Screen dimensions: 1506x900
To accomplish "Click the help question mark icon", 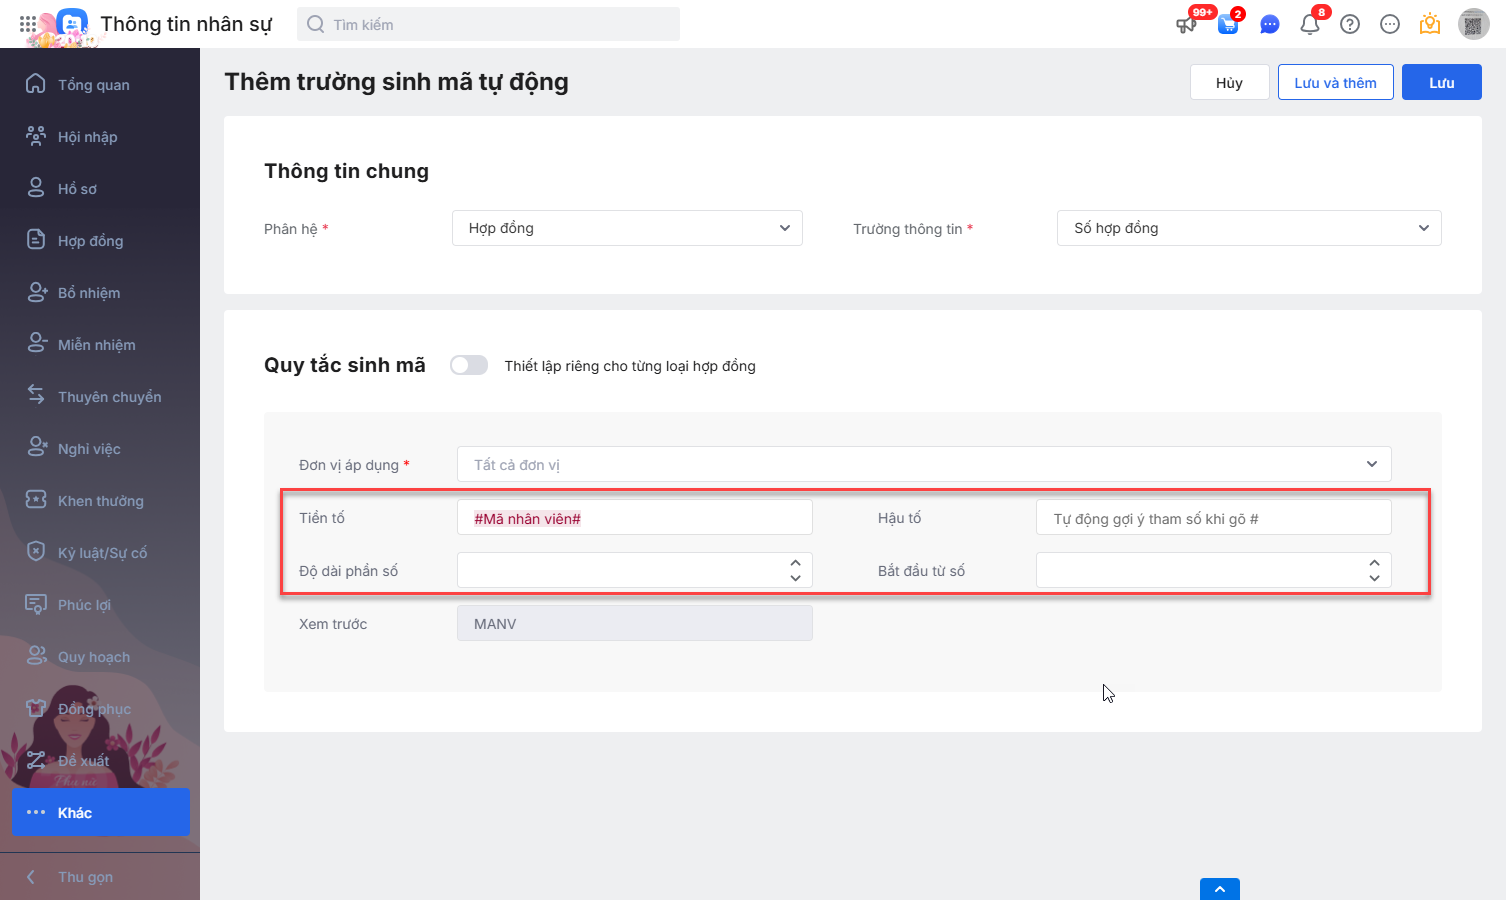I will pos(1350,25).
